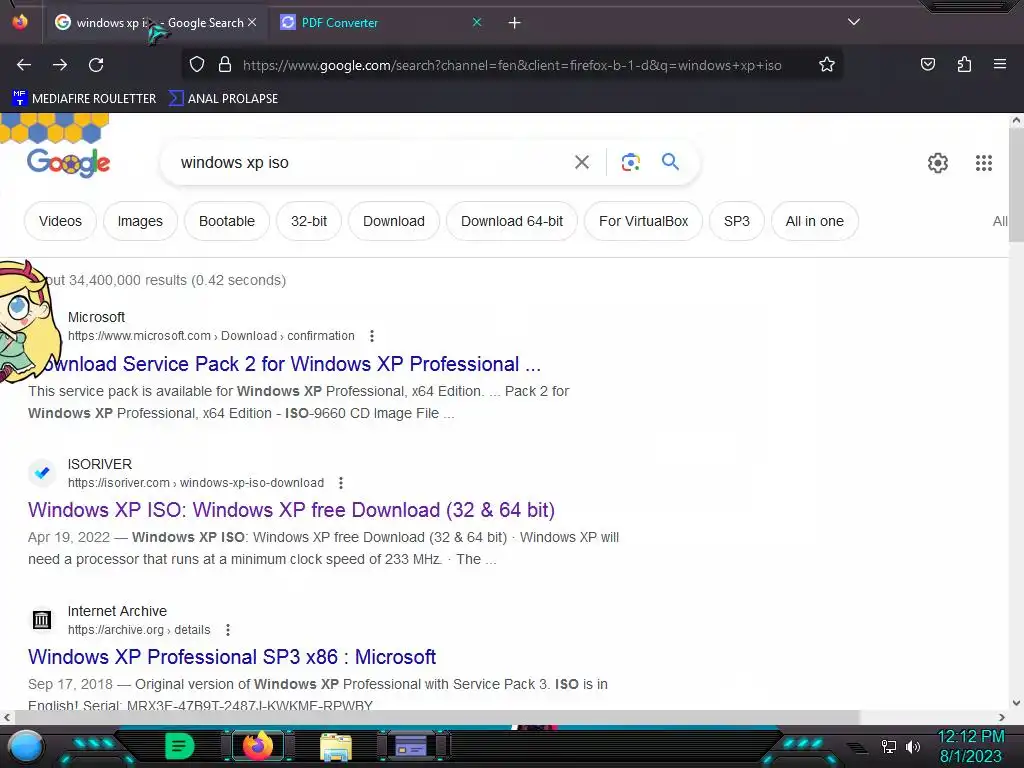The width and height of the screenshot is (1024, 768).
Task: Click the horizontal scroll right arrow
Action: coord(1002,717)
